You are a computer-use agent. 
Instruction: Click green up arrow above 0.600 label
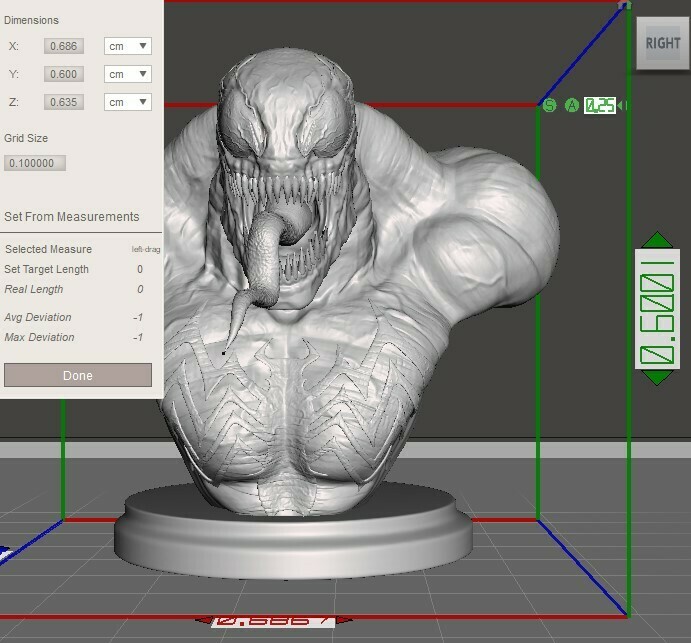click(657, 241)
